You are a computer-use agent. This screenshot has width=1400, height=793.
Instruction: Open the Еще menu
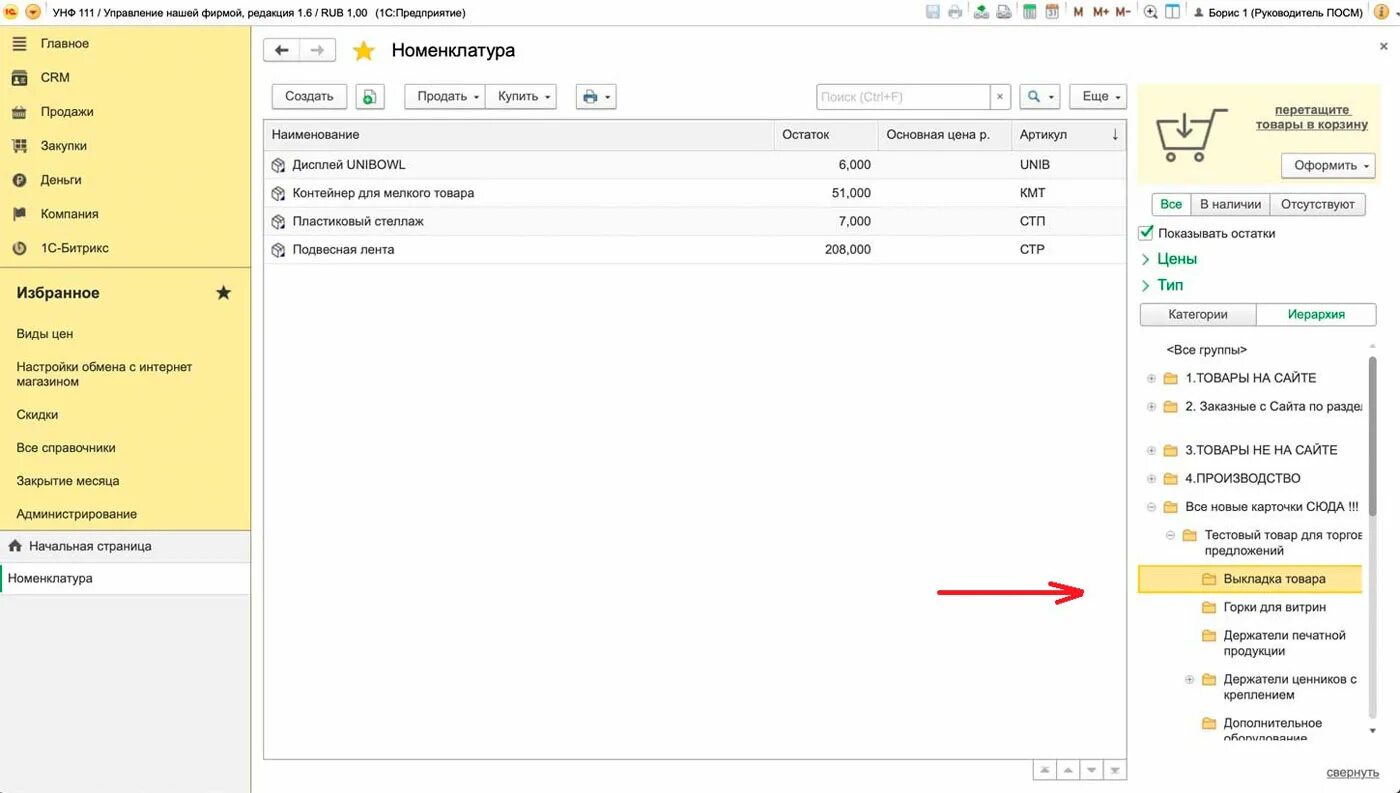pos(1098,96)
